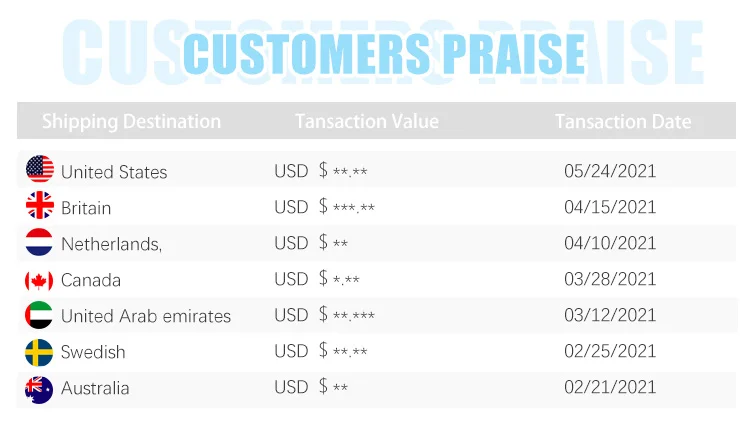This screenshot has width=750, height=433.
Task: Click the CUSTOMERS PRAISE title
Action: click(x=384, y=52)
